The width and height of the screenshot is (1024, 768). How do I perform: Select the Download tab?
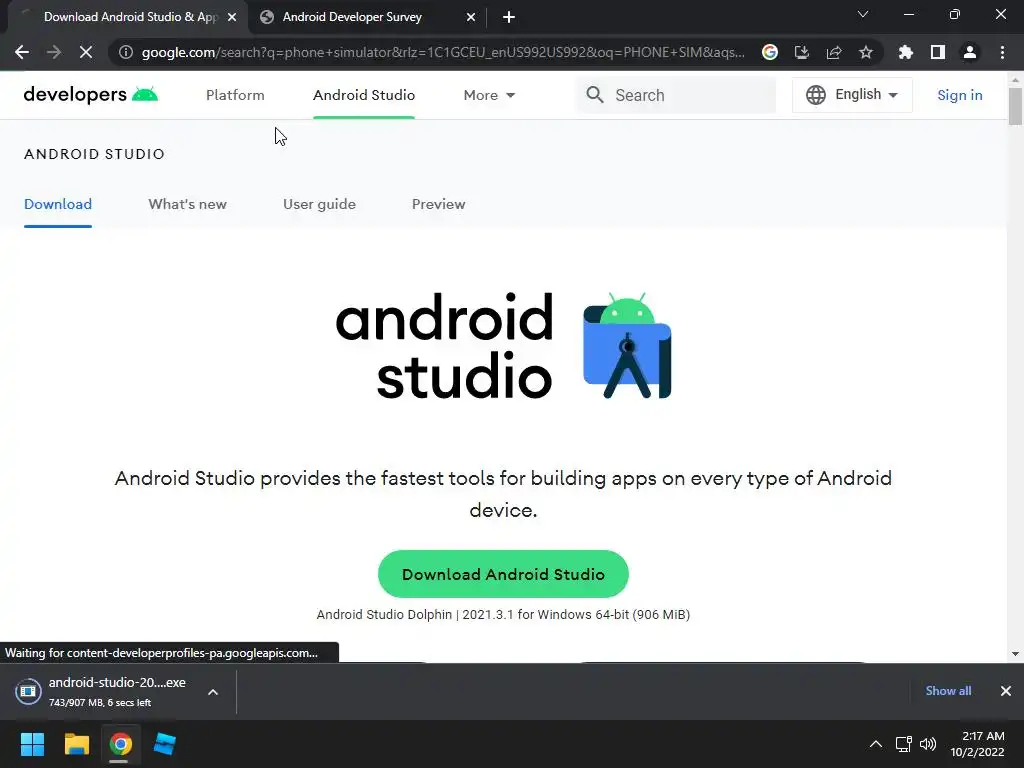coord(57,204)
